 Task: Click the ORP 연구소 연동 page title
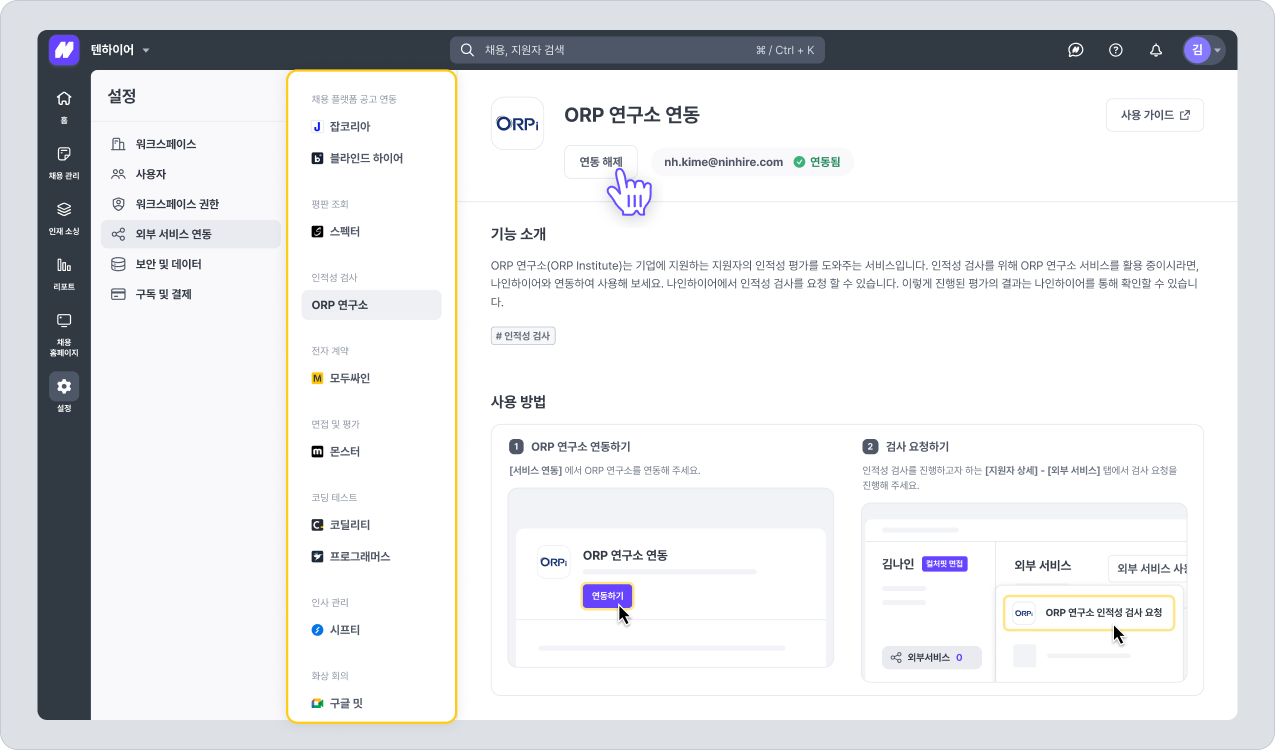pos(632,115)
